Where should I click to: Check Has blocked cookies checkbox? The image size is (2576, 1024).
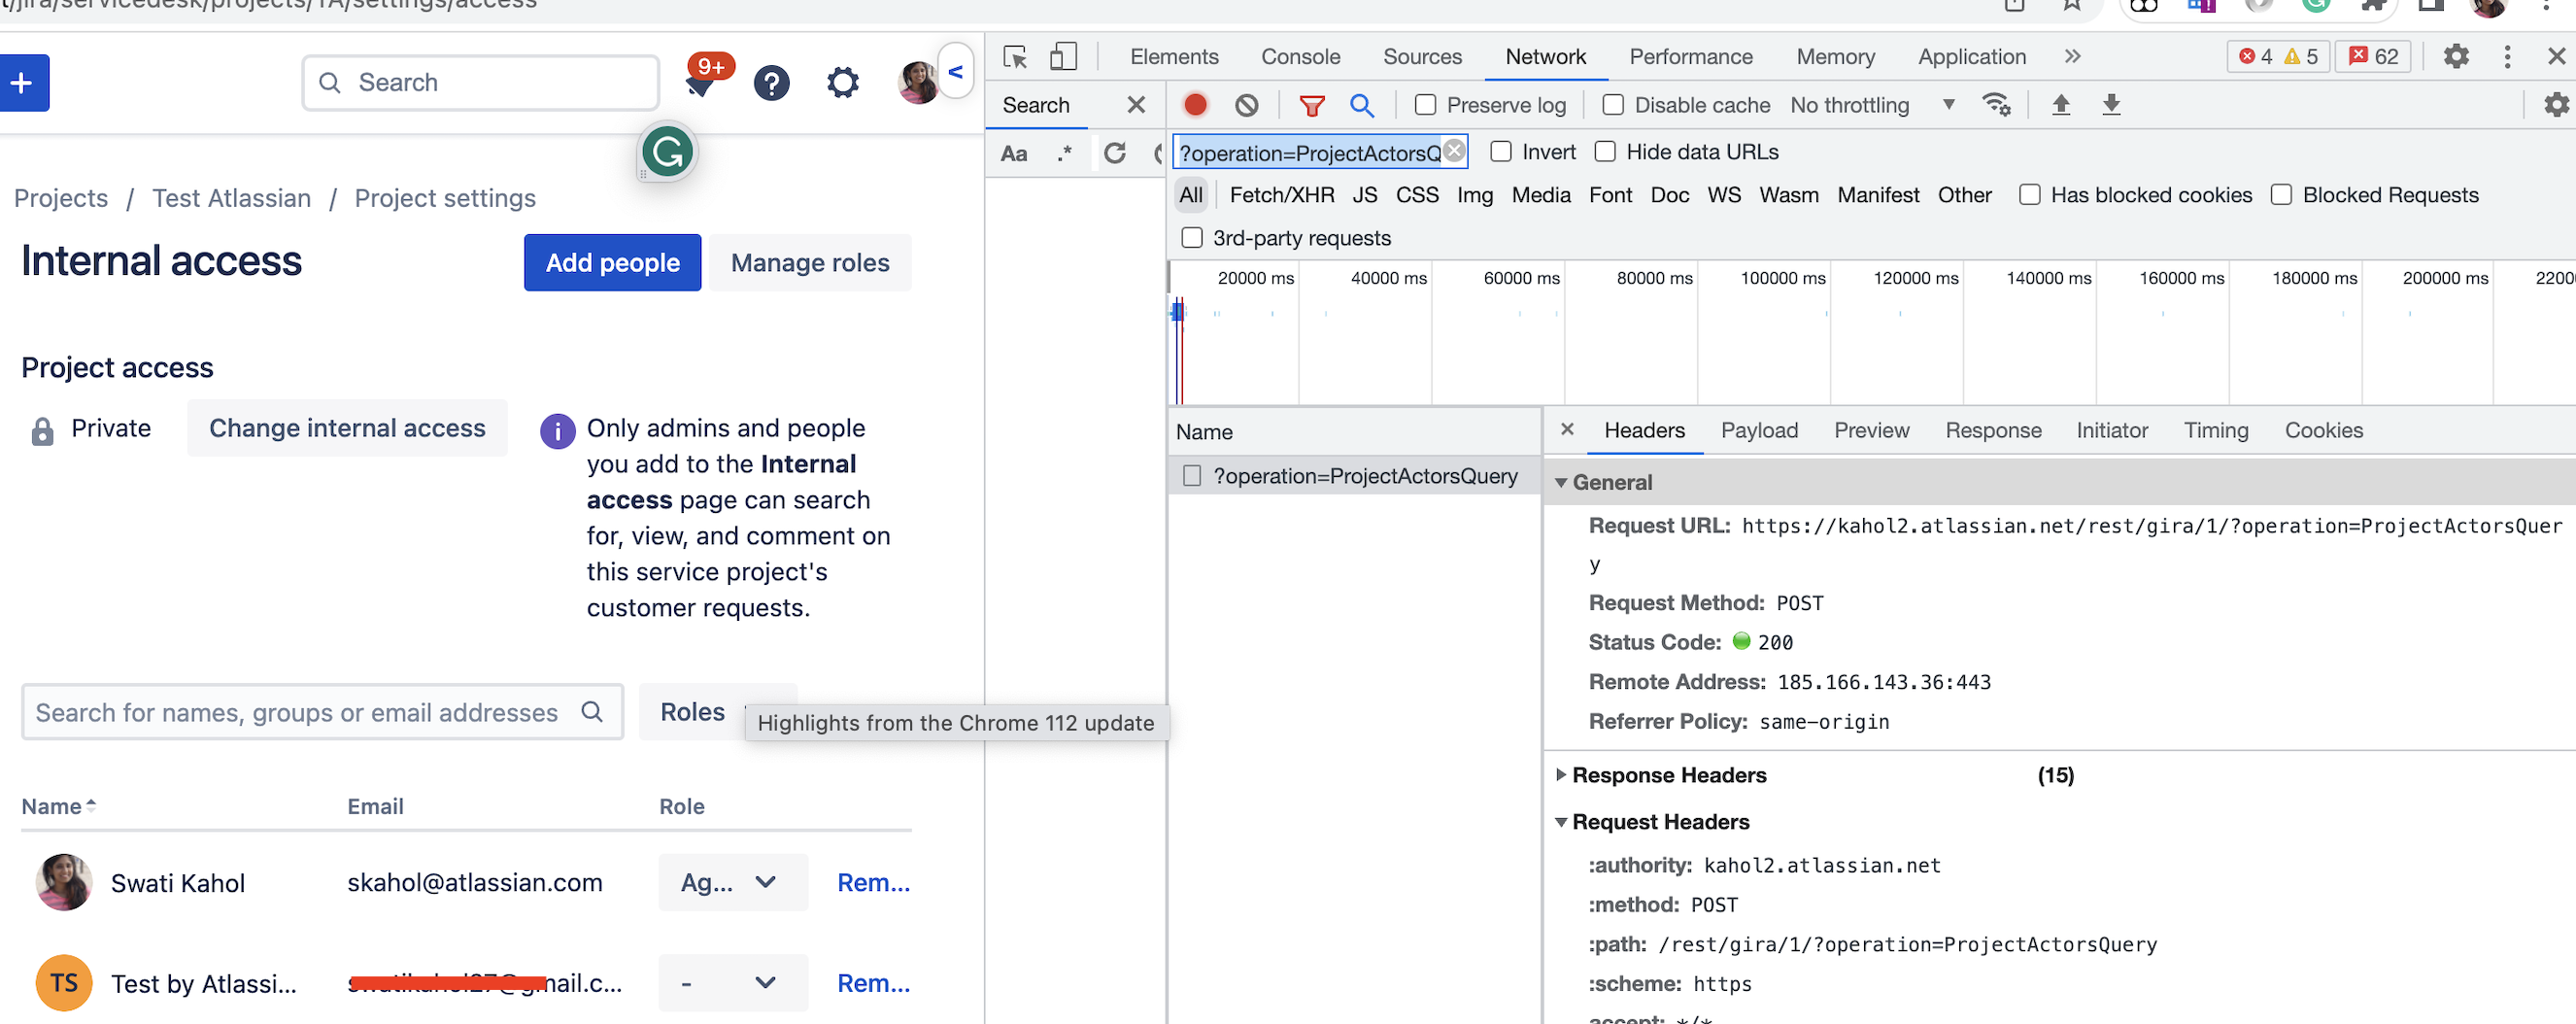point(2029,195)
